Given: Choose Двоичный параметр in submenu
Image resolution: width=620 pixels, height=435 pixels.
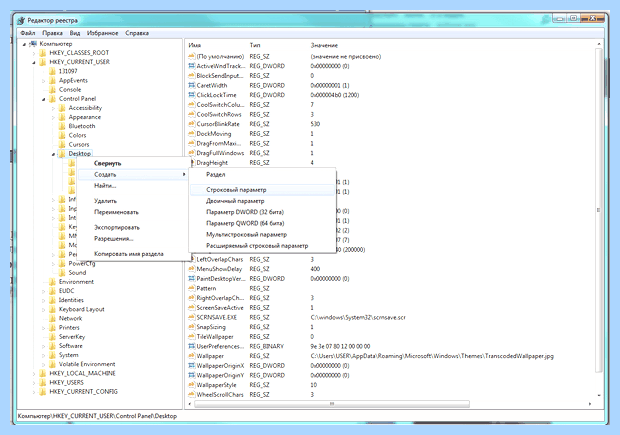Looking at the screenshot, I should (262, 201).
